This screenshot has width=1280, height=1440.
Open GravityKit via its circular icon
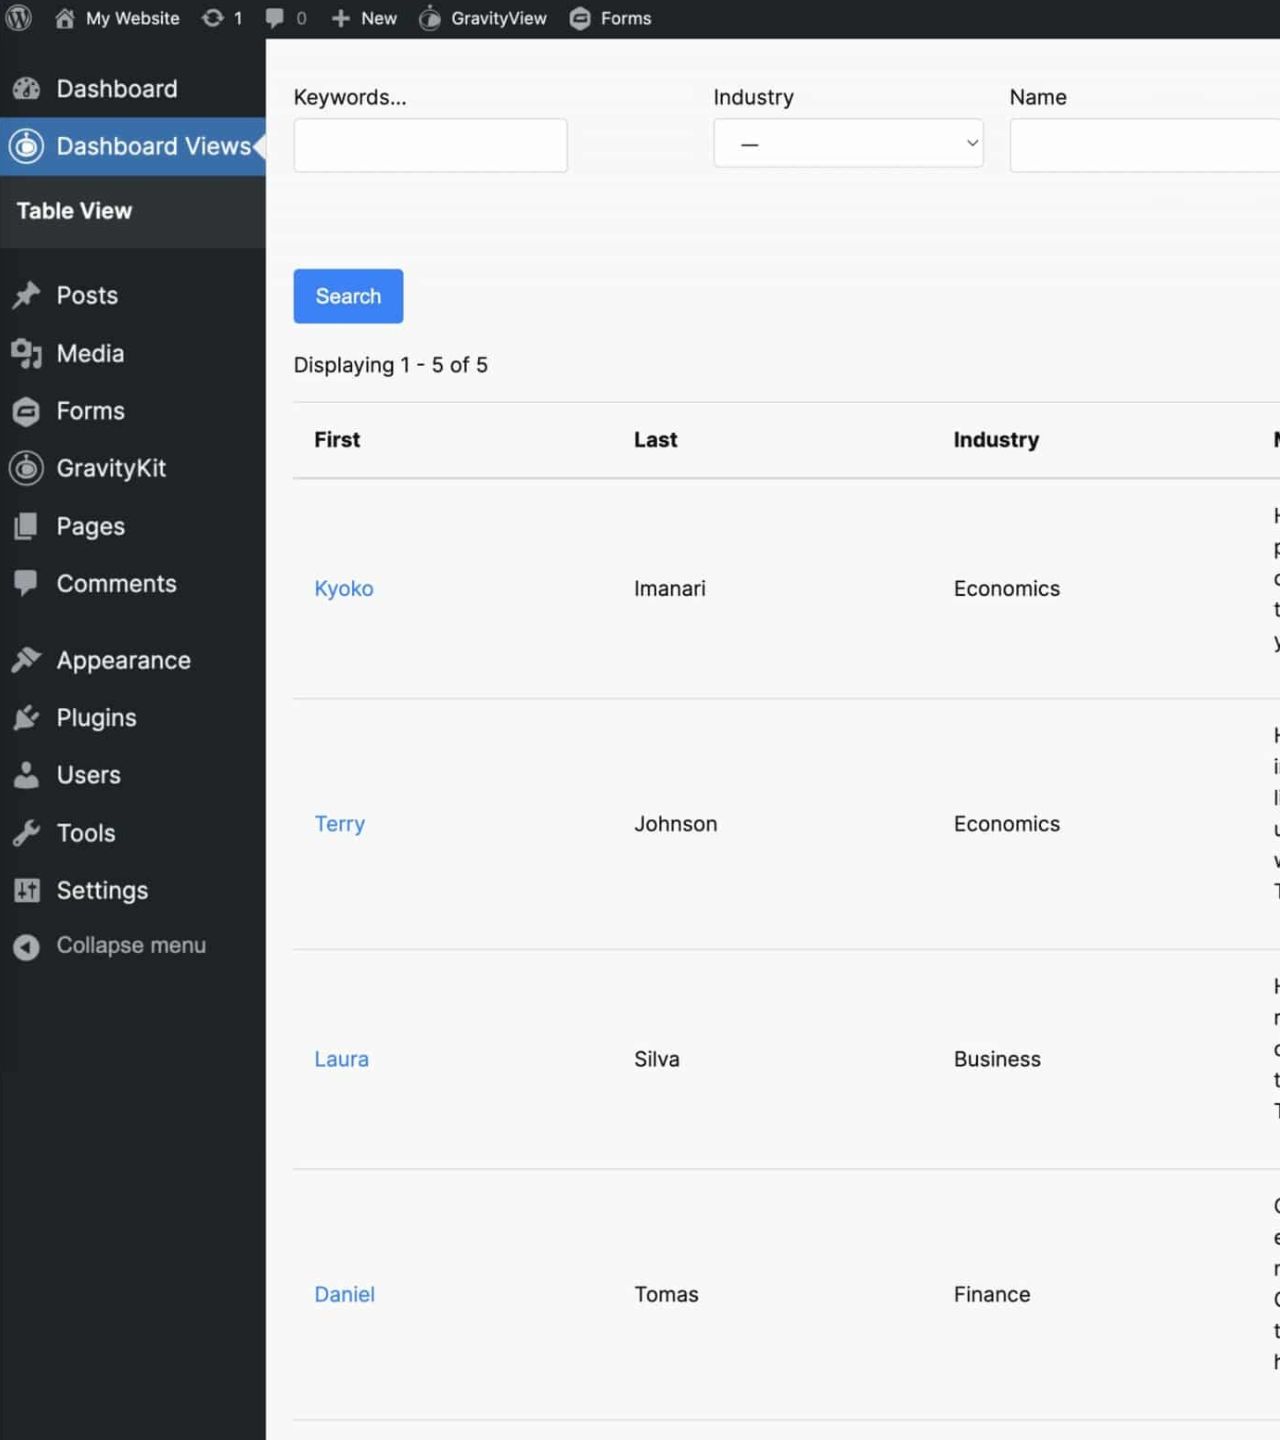tap(25, 468)
